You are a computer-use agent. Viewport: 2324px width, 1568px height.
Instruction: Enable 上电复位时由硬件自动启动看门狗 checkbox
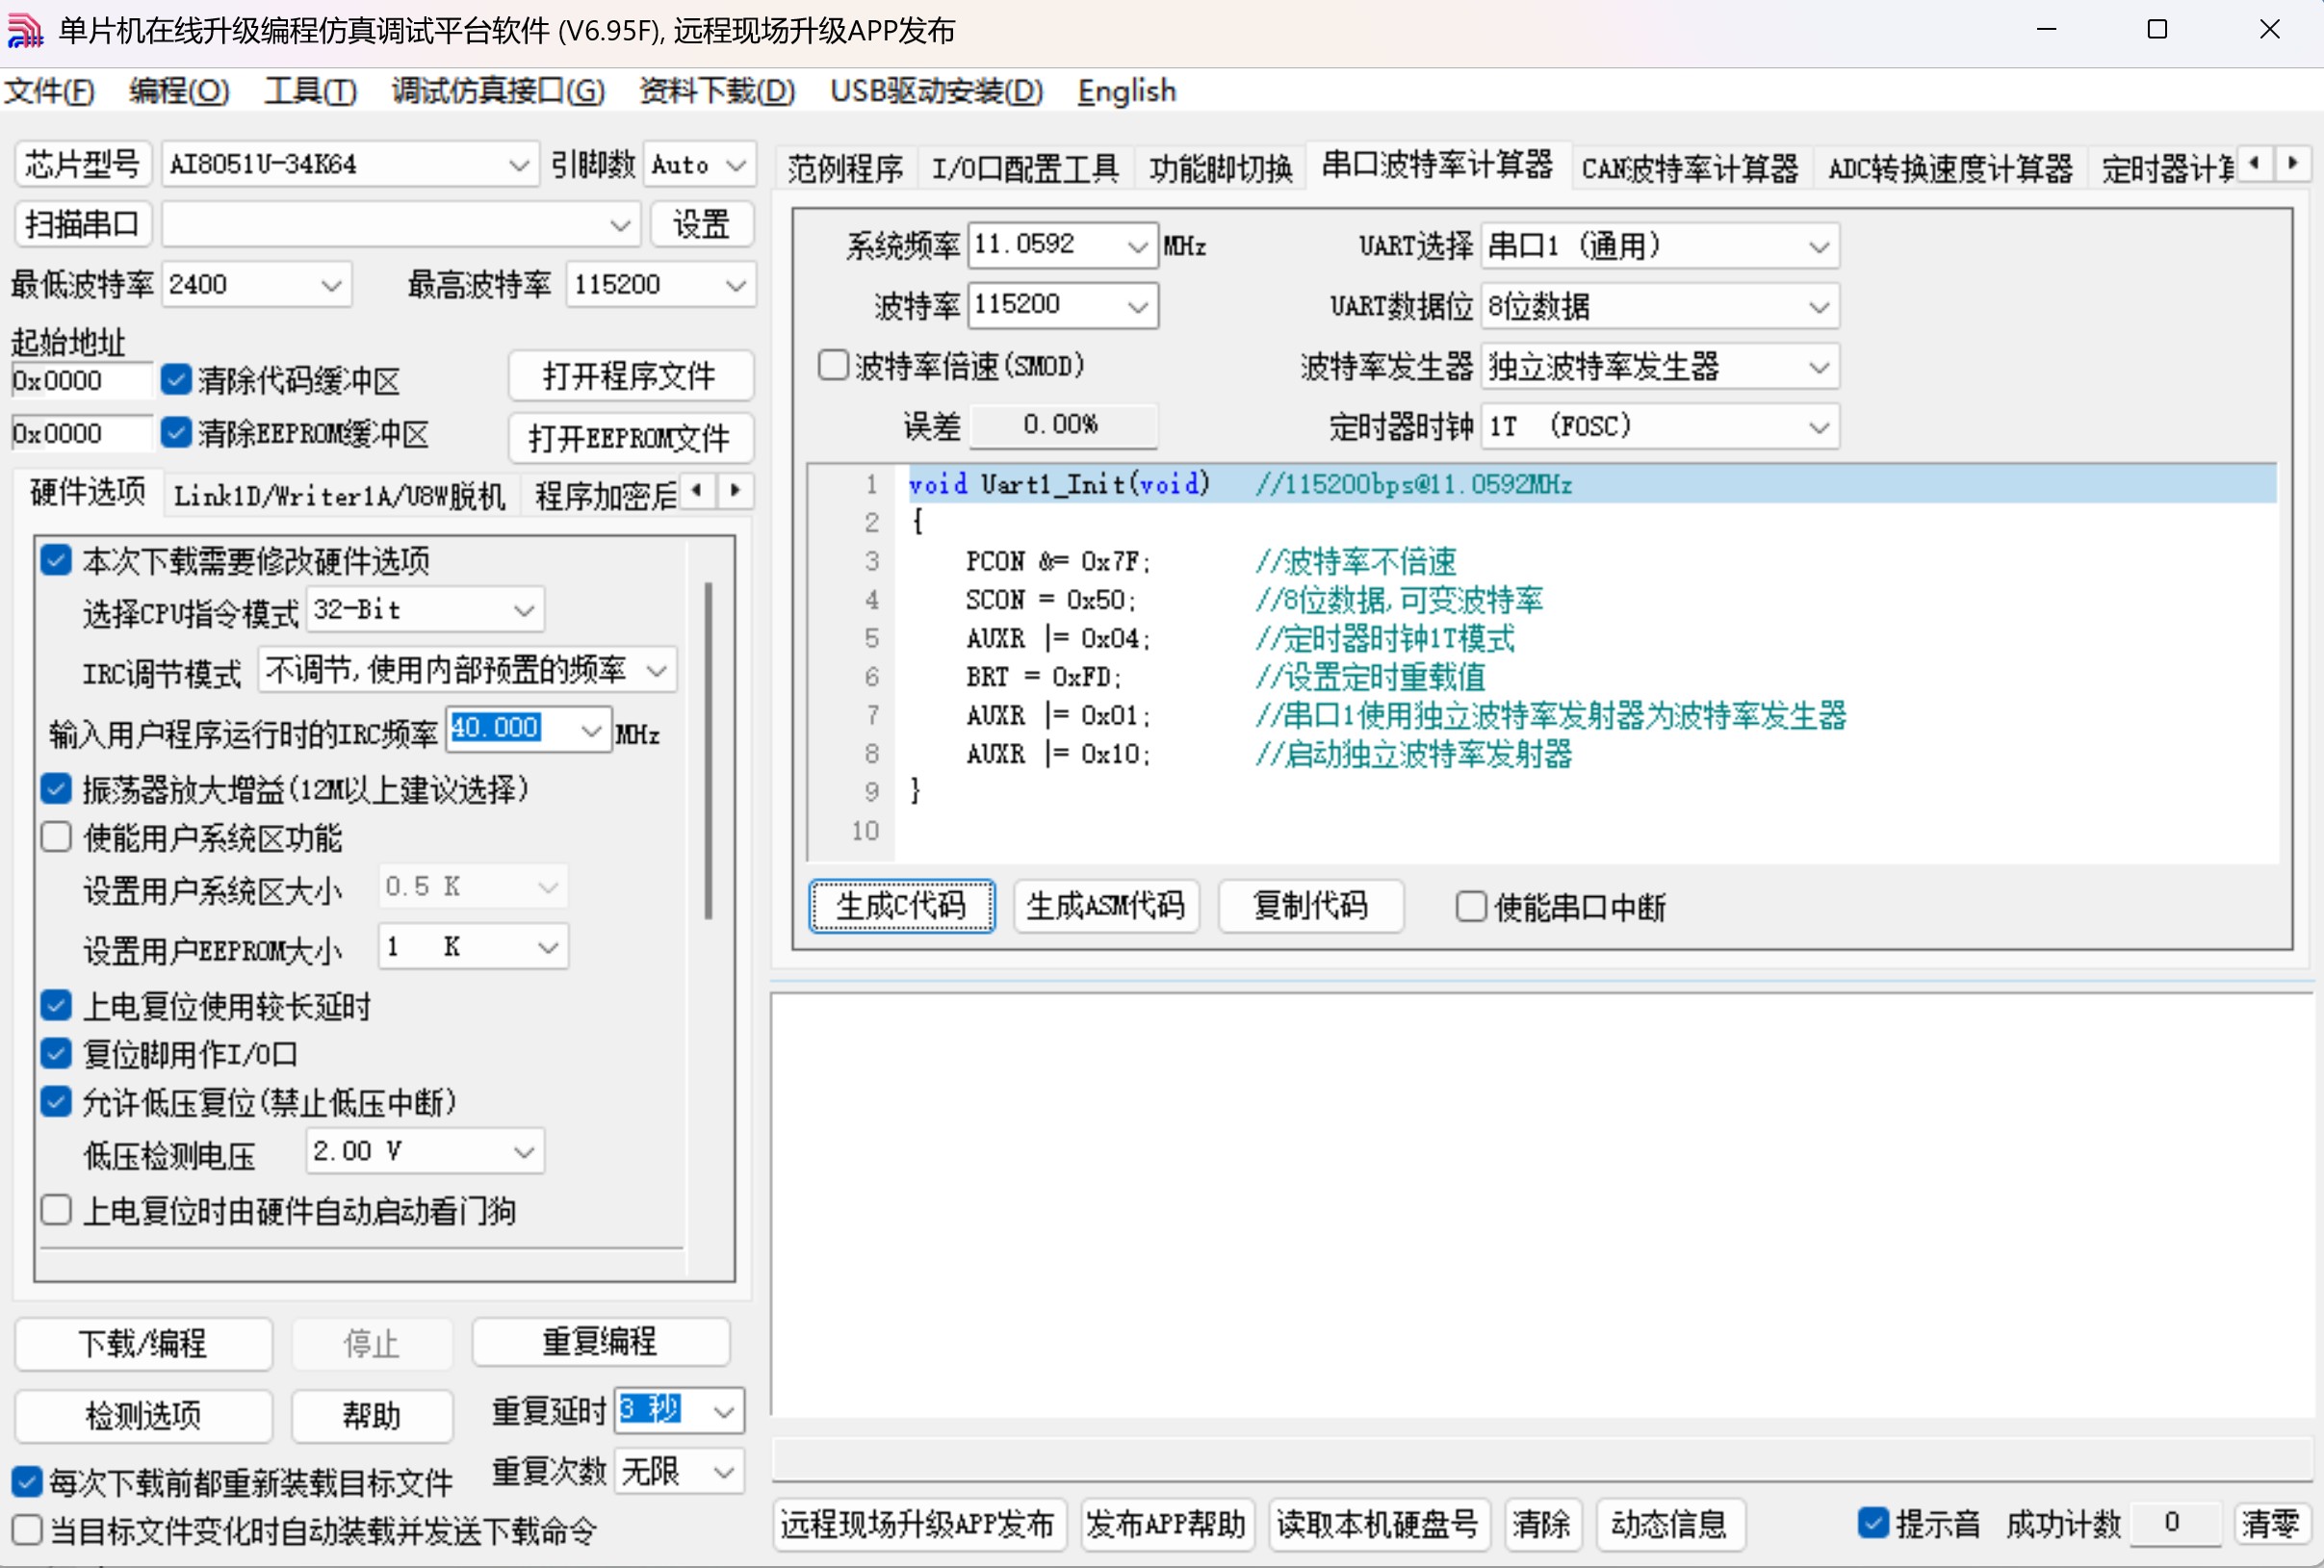56,1210
